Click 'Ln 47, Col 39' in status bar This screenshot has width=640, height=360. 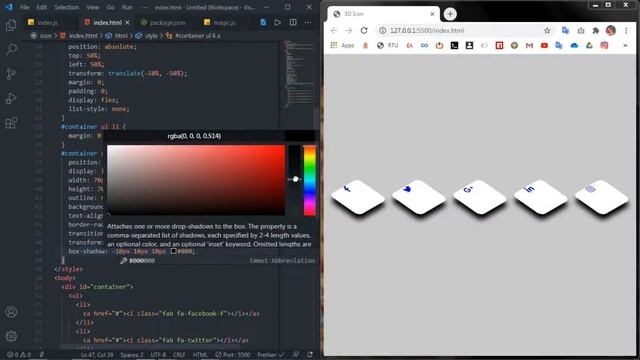97,355
